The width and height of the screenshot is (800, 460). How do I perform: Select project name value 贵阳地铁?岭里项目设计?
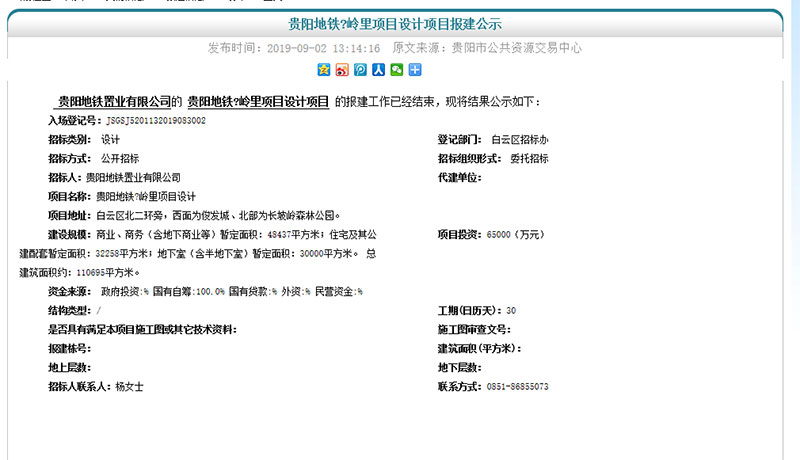(146, 197)
